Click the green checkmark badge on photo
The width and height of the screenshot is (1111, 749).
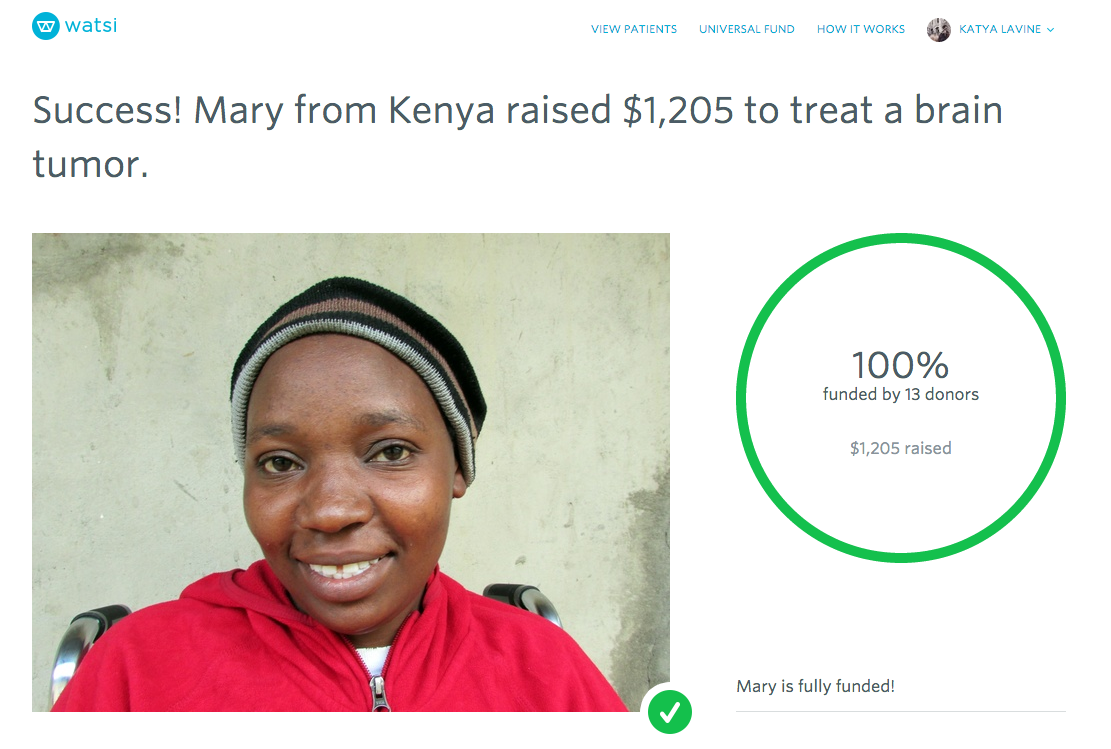[669, 712]
